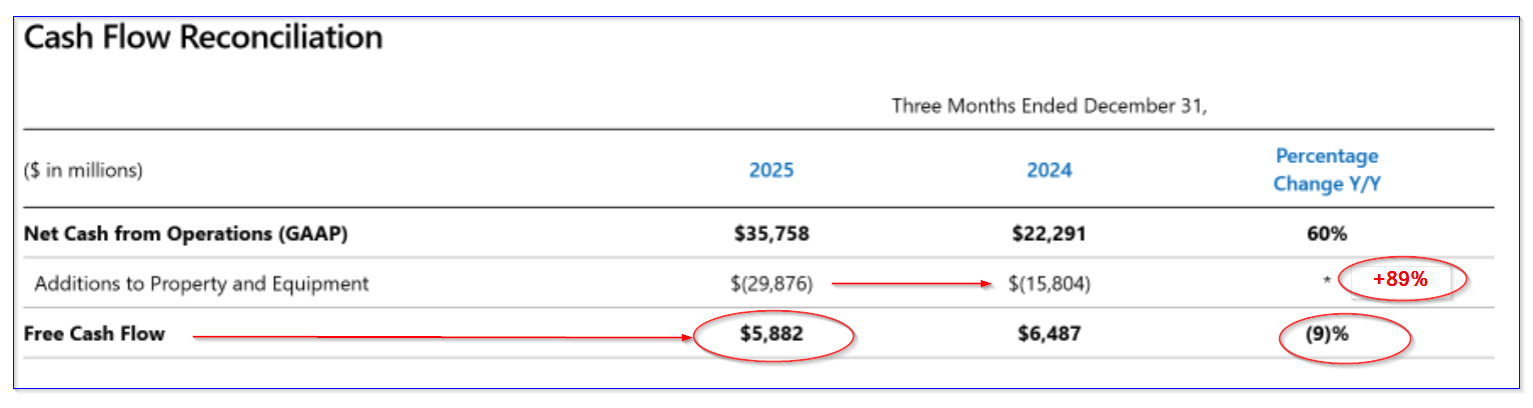Click the red +89% annotation box
Image resolution: width=1533 pixels, height=408 pixels.
[1400, 282]
